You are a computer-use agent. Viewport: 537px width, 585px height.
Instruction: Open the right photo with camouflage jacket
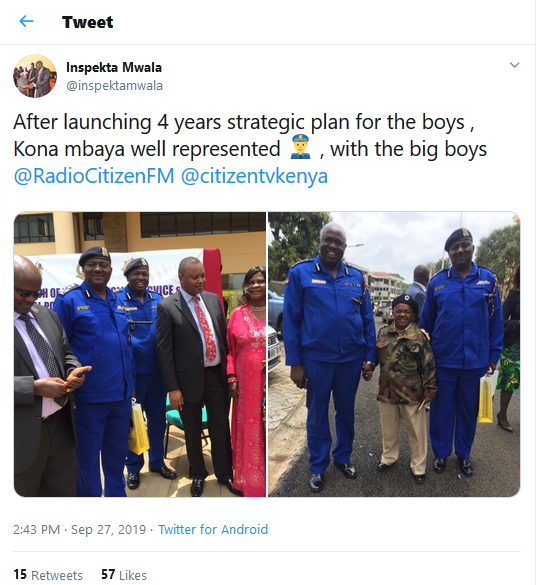(x=394, y=354)
